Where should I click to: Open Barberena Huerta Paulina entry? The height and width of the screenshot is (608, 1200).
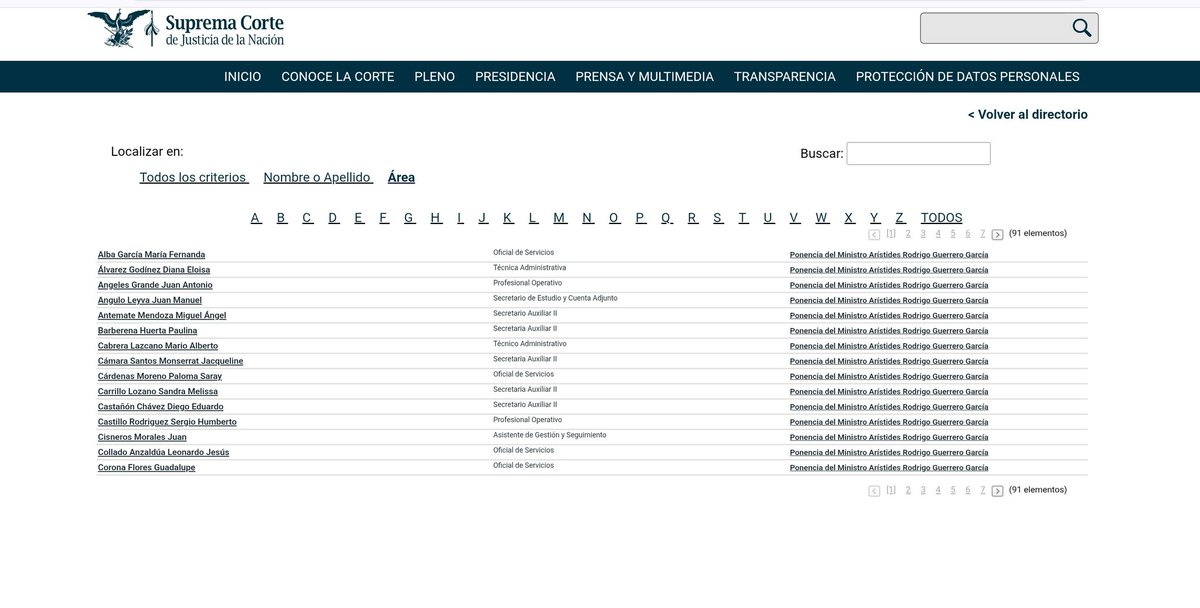pyautogui.click(x=147, y=331)
